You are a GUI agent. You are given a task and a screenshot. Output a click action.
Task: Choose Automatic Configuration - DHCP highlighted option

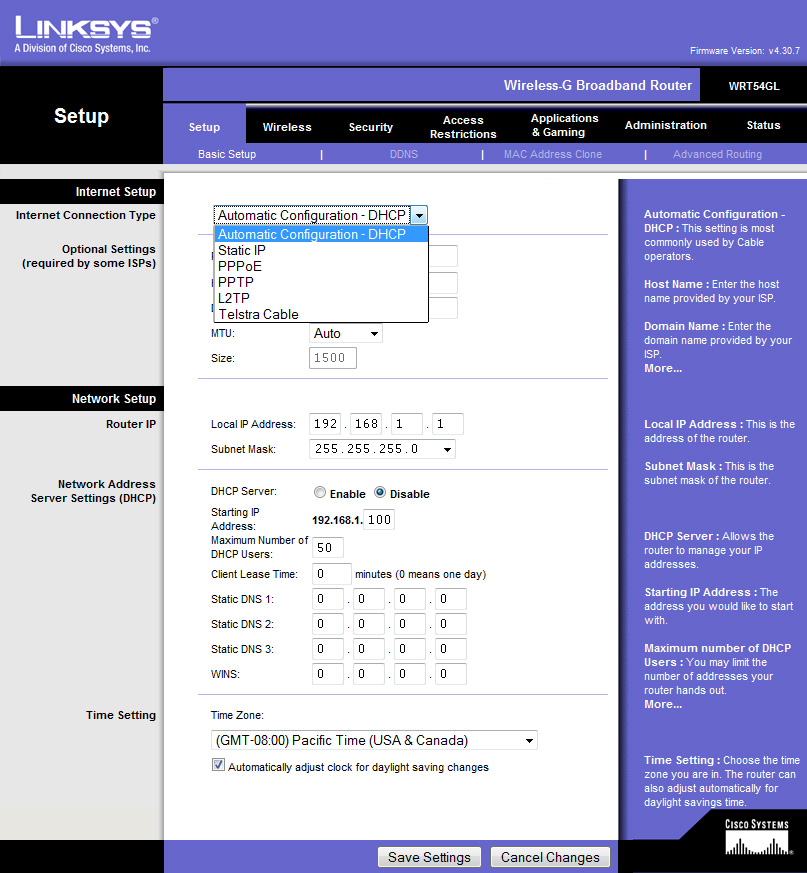coord(321,234)
